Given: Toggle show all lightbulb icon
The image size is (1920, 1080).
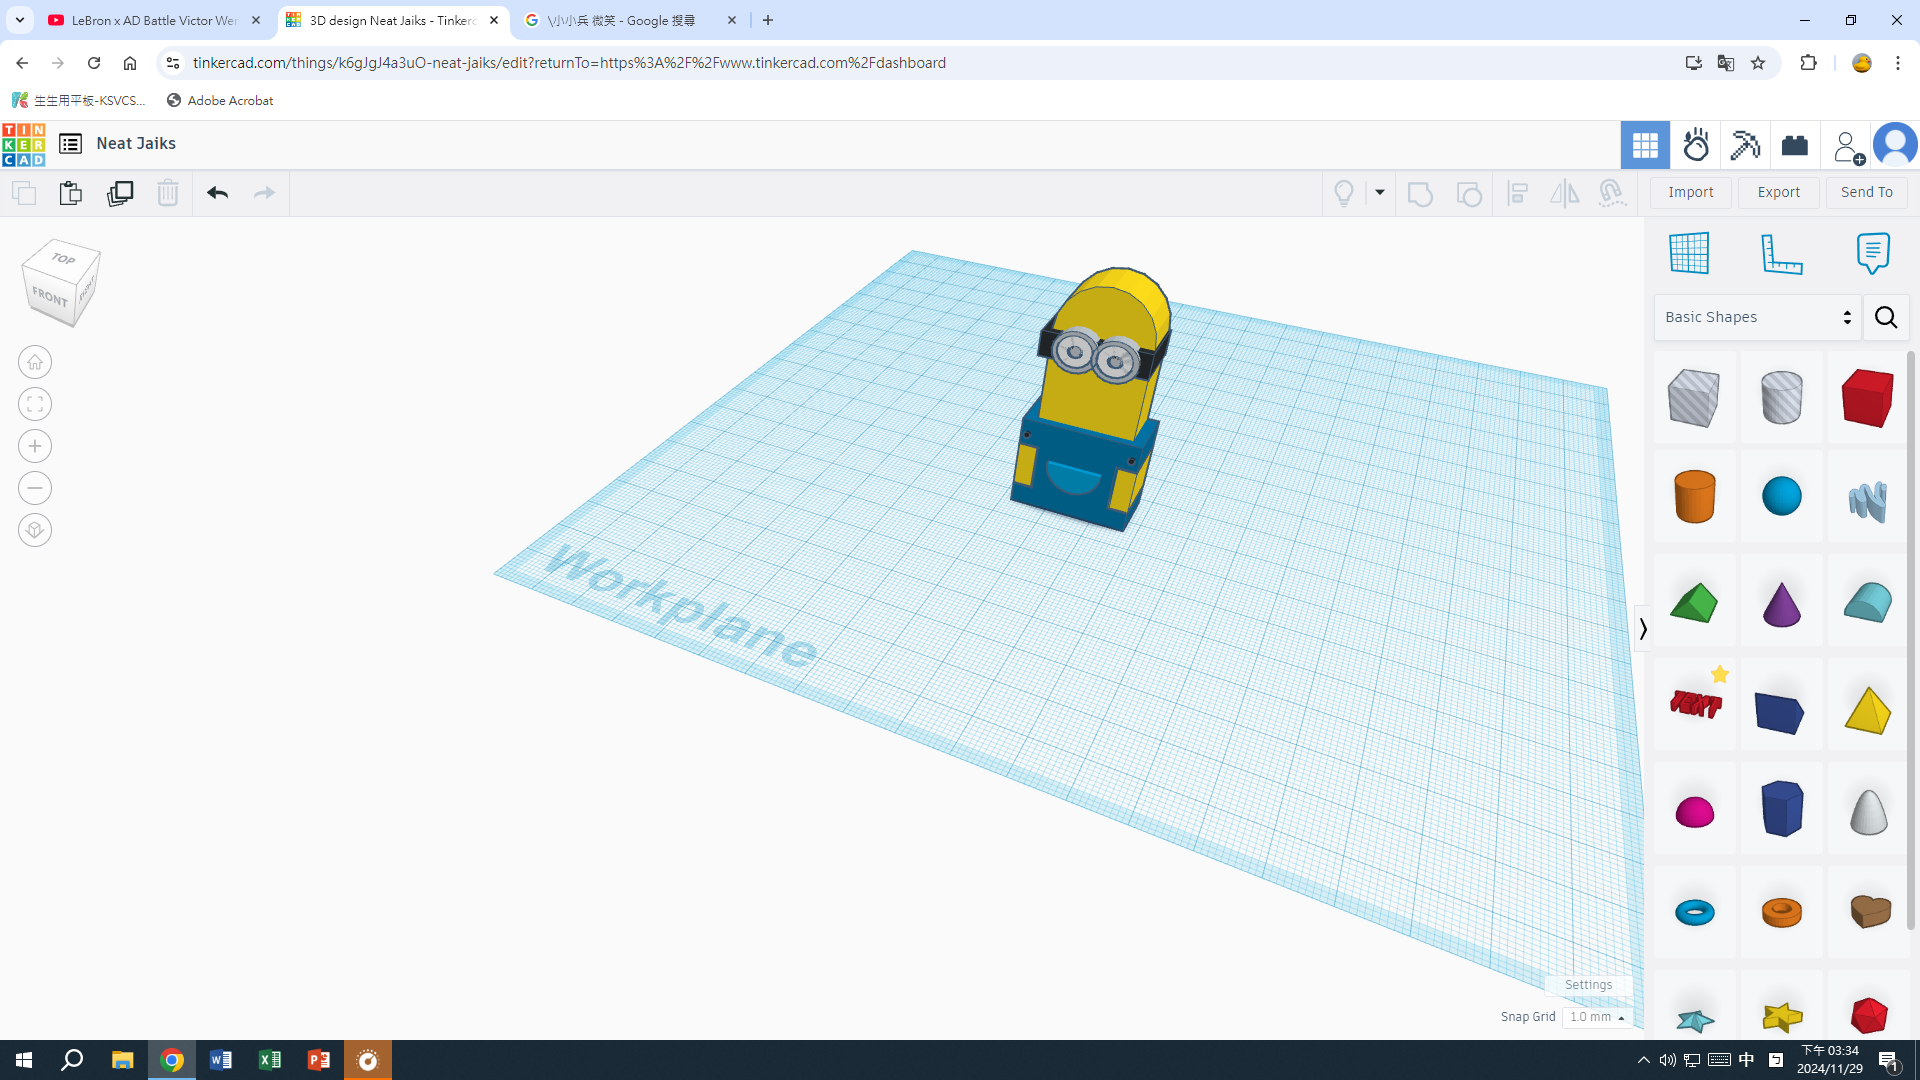Looking at the screenshot, I should [x=1344, y=193].
